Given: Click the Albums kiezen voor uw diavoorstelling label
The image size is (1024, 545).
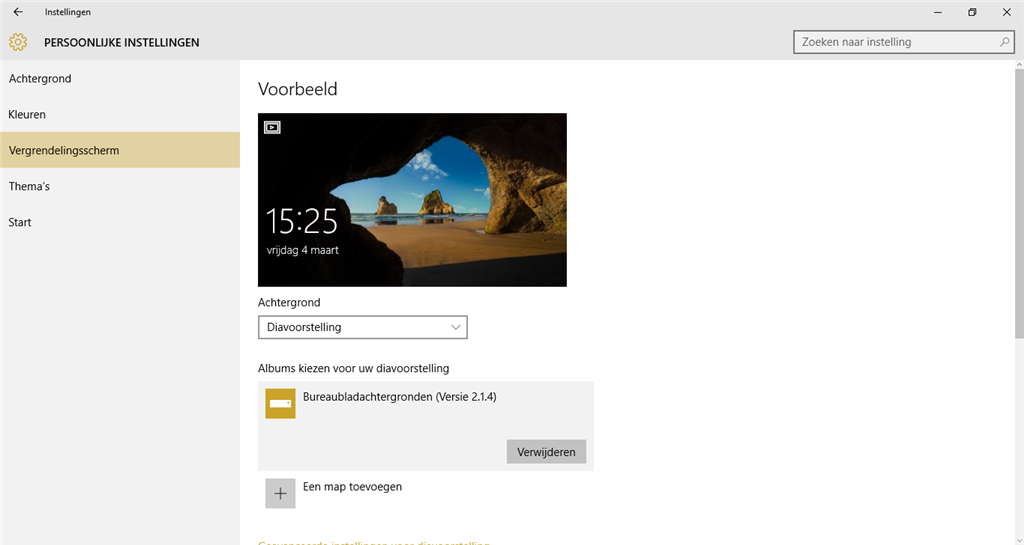Looking at the screenshot, I should coord(353,368).
